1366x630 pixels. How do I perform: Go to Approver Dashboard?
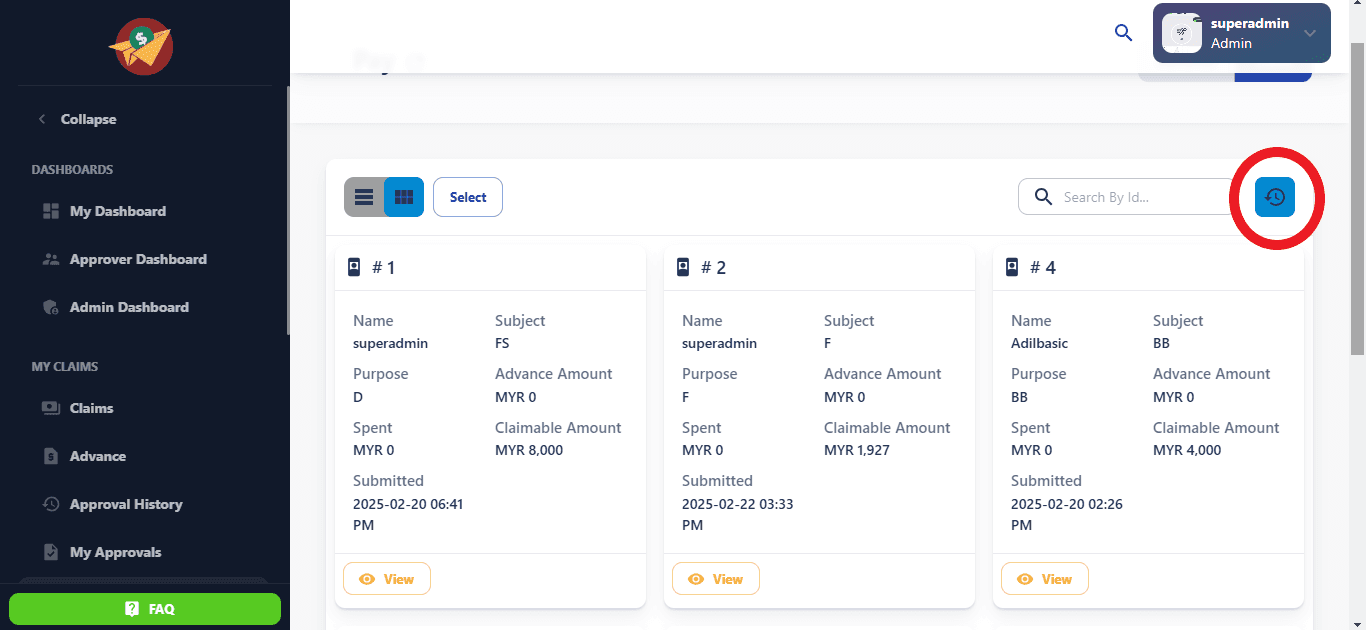click(x=137, y=259)
